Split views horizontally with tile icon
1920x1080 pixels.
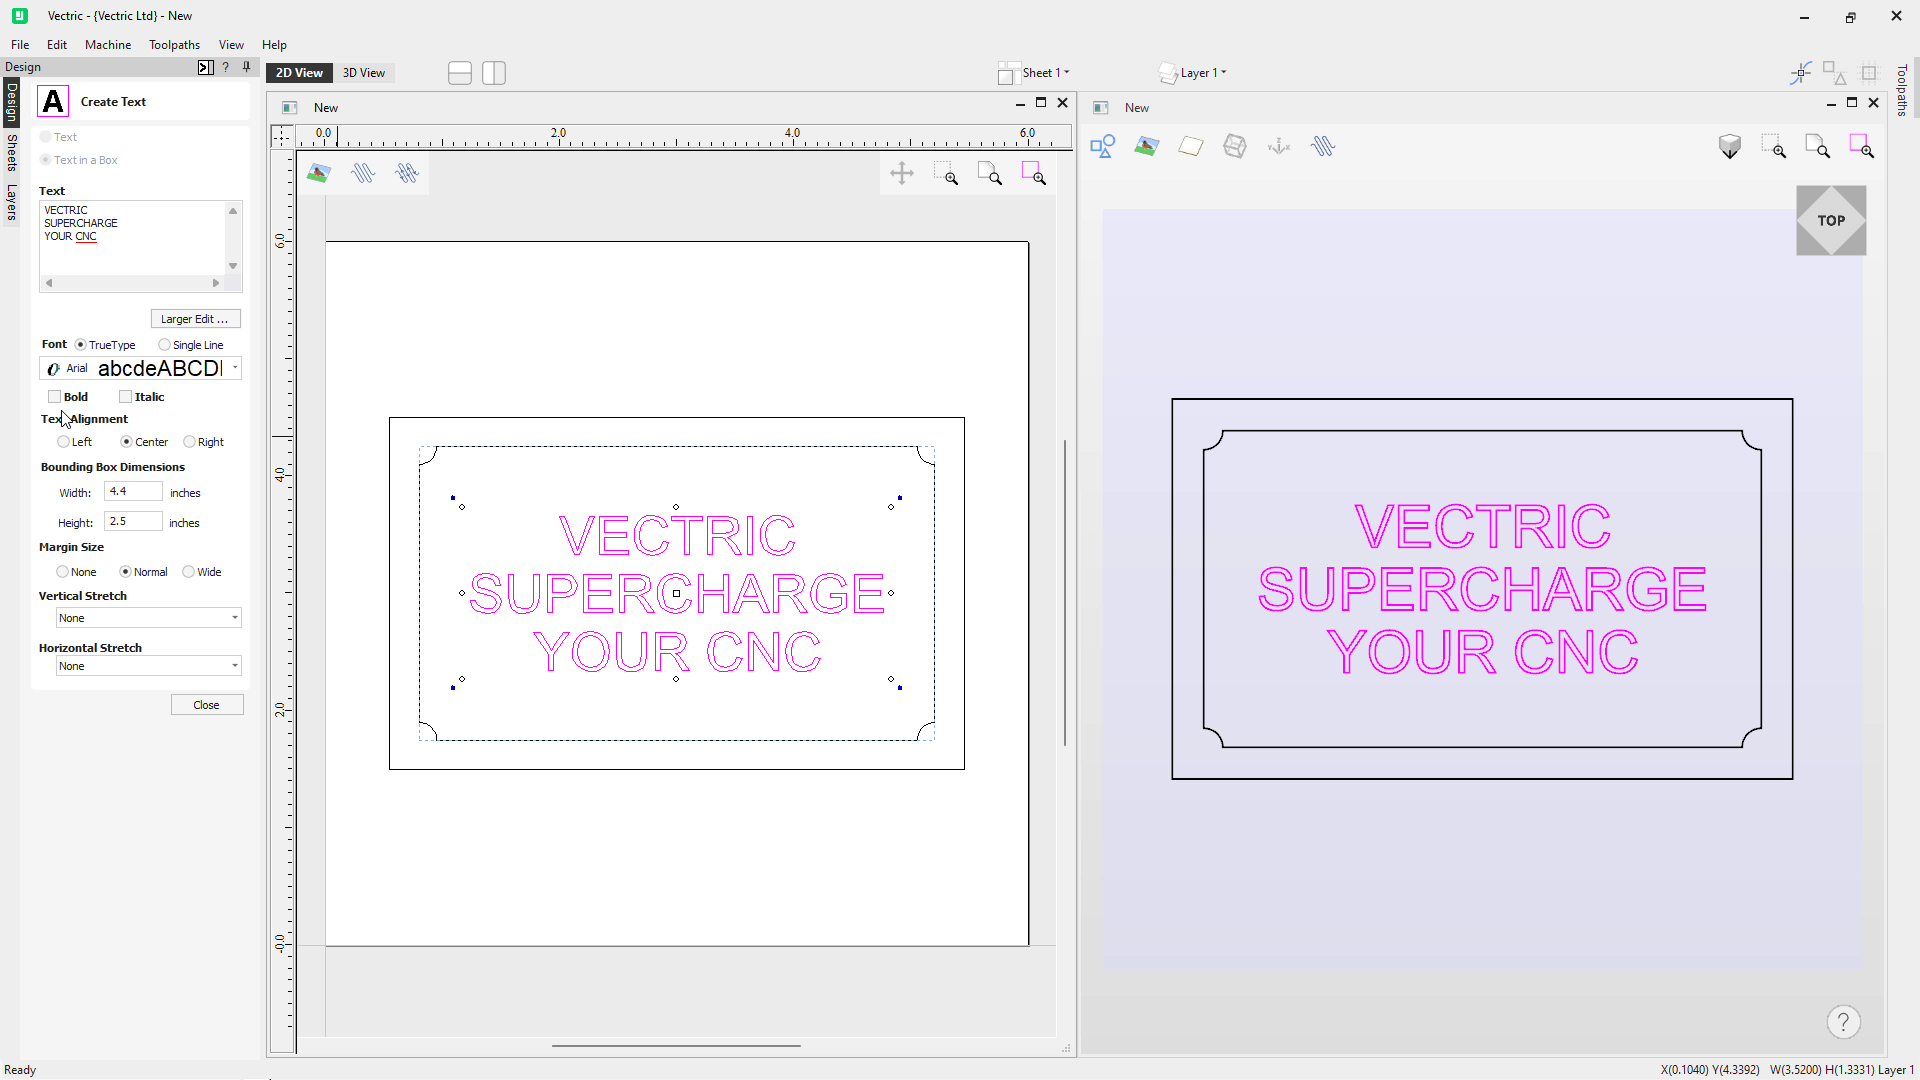[460, 73]
